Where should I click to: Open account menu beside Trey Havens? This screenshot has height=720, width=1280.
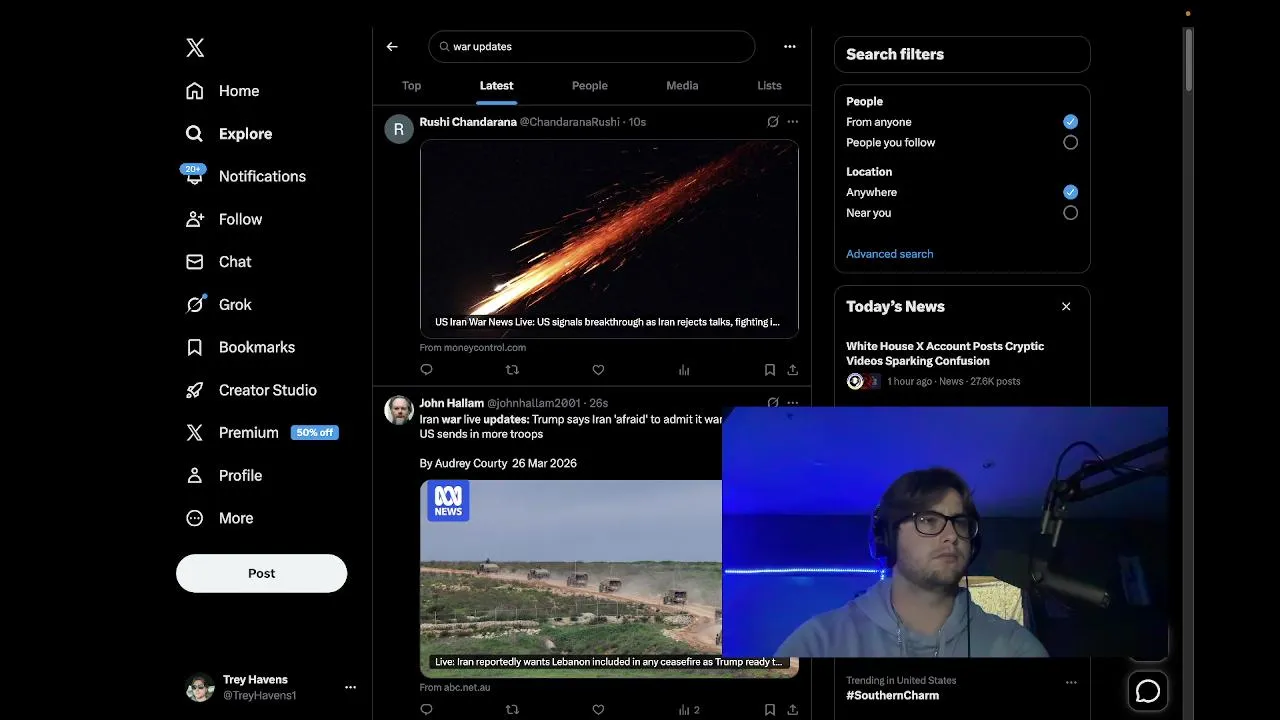(x=350, y=688)
